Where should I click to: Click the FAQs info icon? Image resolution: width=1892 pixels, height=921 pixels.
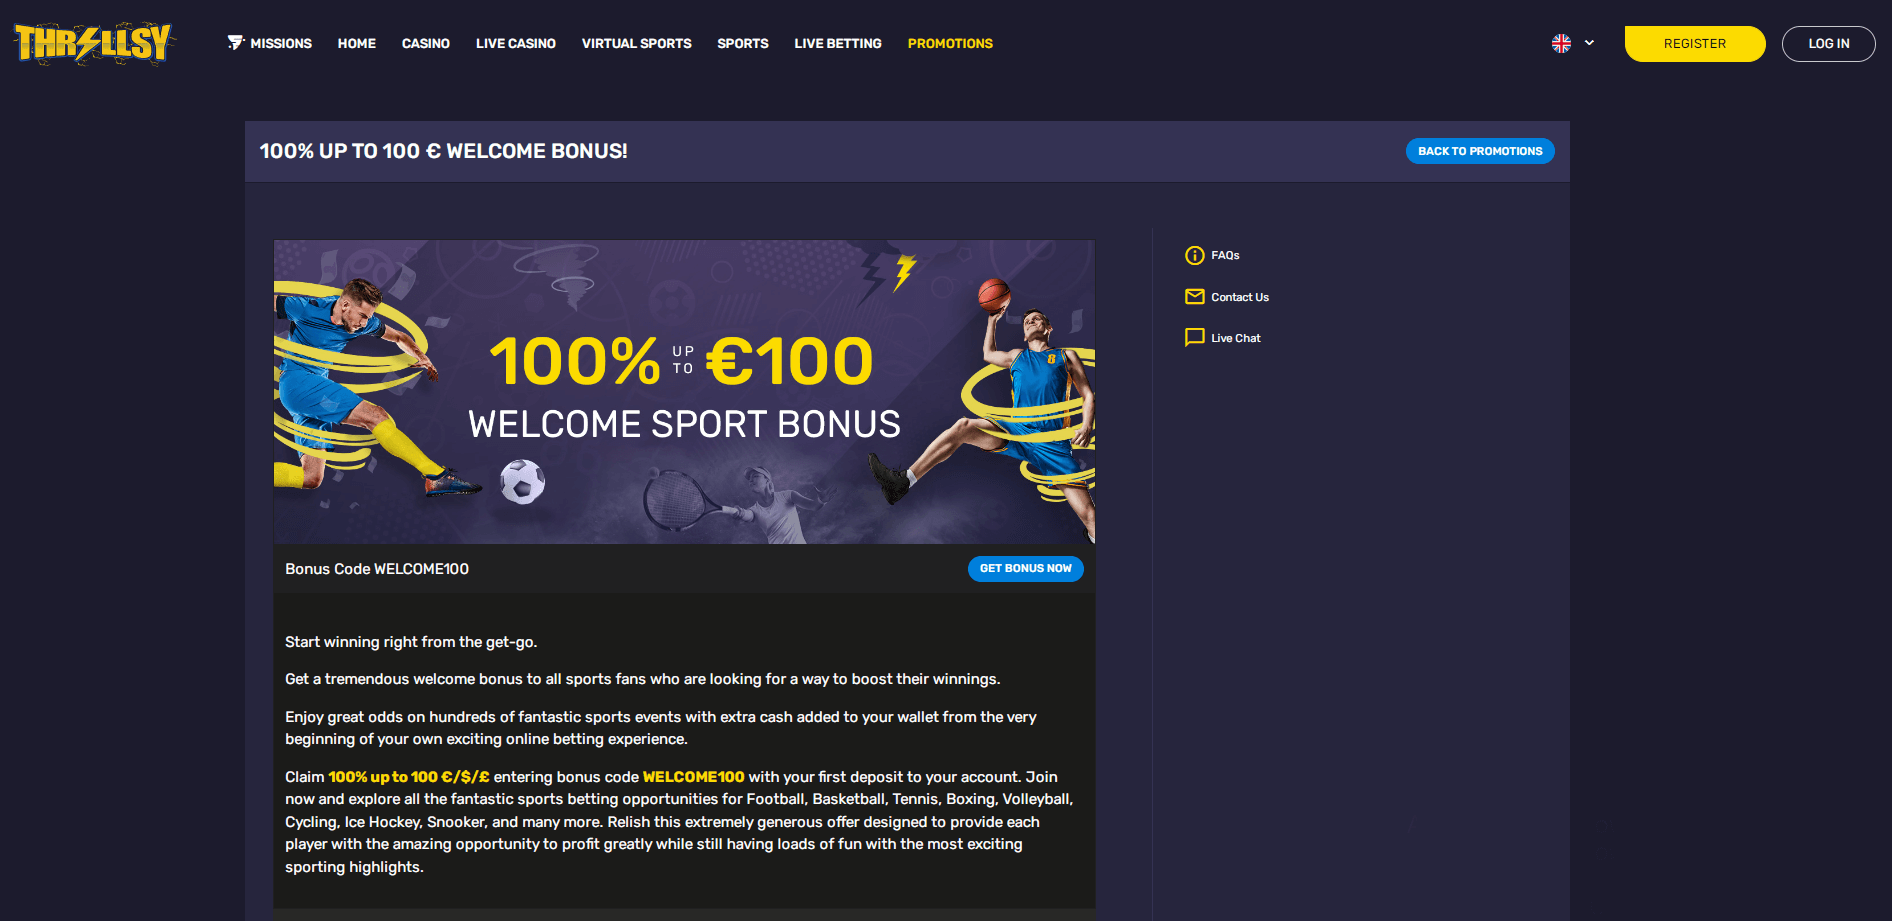[1194, 255]
